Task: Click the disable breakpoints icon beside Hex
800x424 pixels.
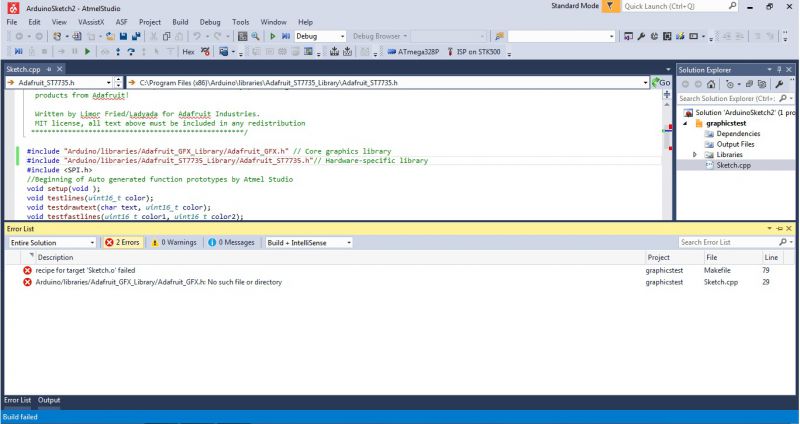Action: [205, 52]
